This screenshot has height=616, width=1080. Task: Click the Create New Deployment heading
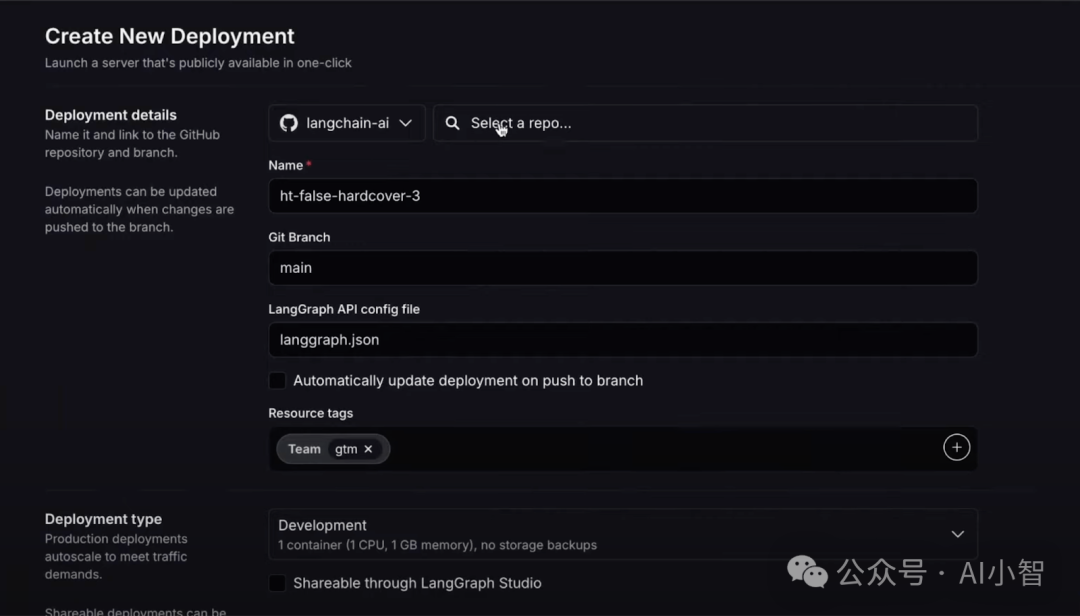(x=169, y=36)
